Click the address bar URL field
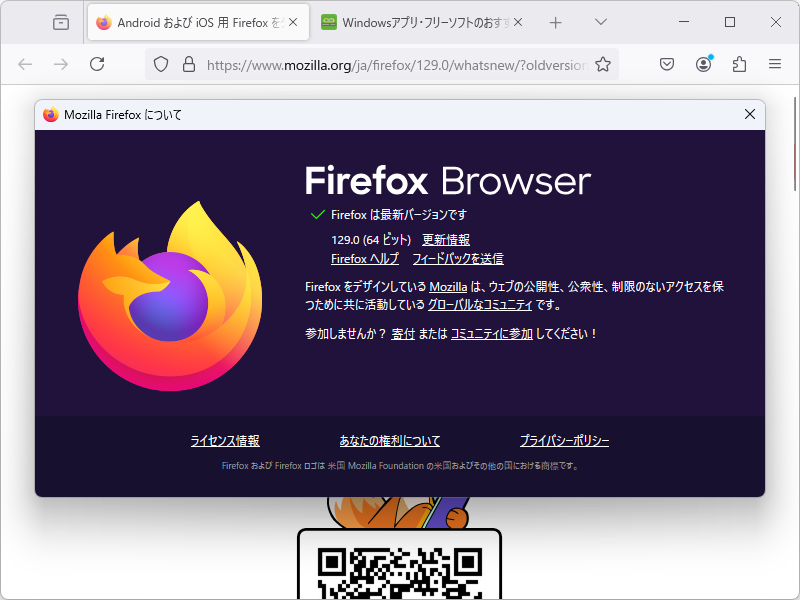Screen dimensions: 800x600 pos(390,64)
